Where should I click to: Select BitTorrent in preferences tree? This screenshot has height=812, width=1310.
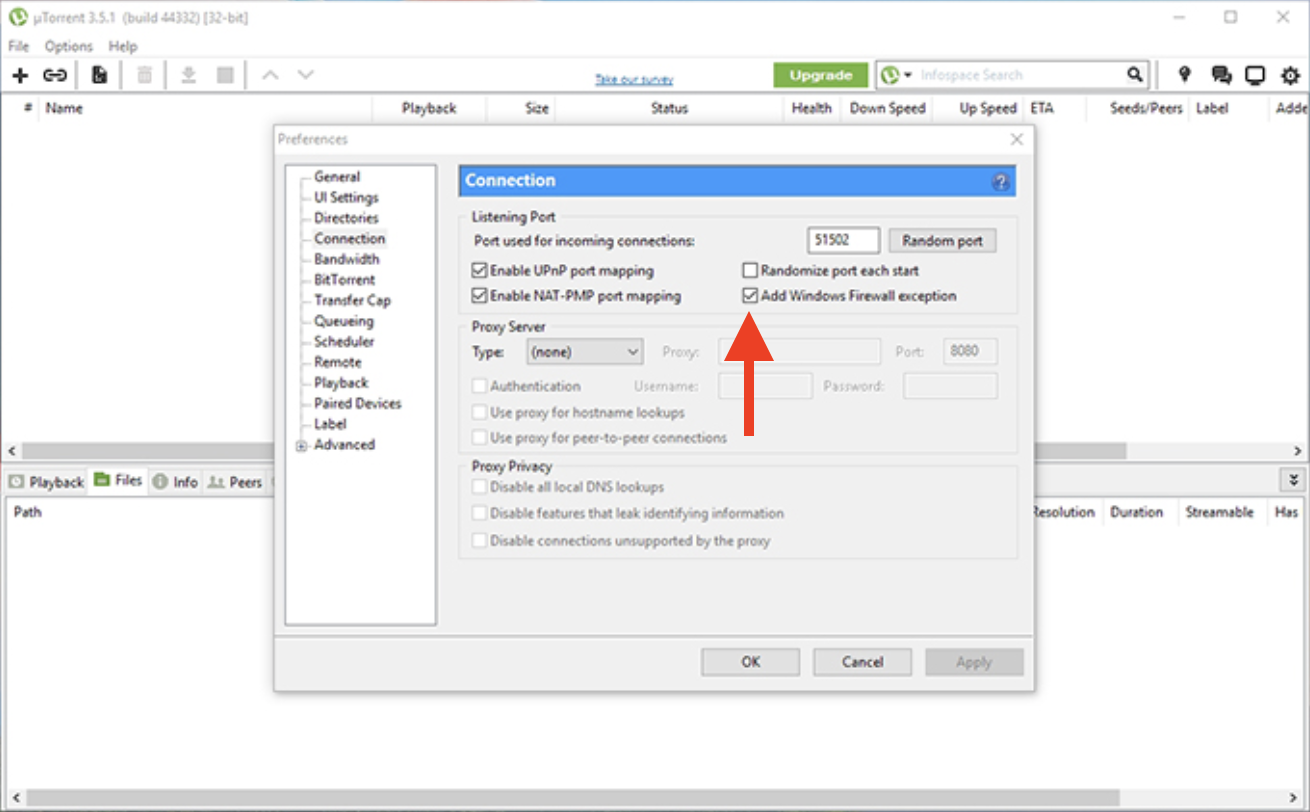pyautogui.click(x=345, y=280)
